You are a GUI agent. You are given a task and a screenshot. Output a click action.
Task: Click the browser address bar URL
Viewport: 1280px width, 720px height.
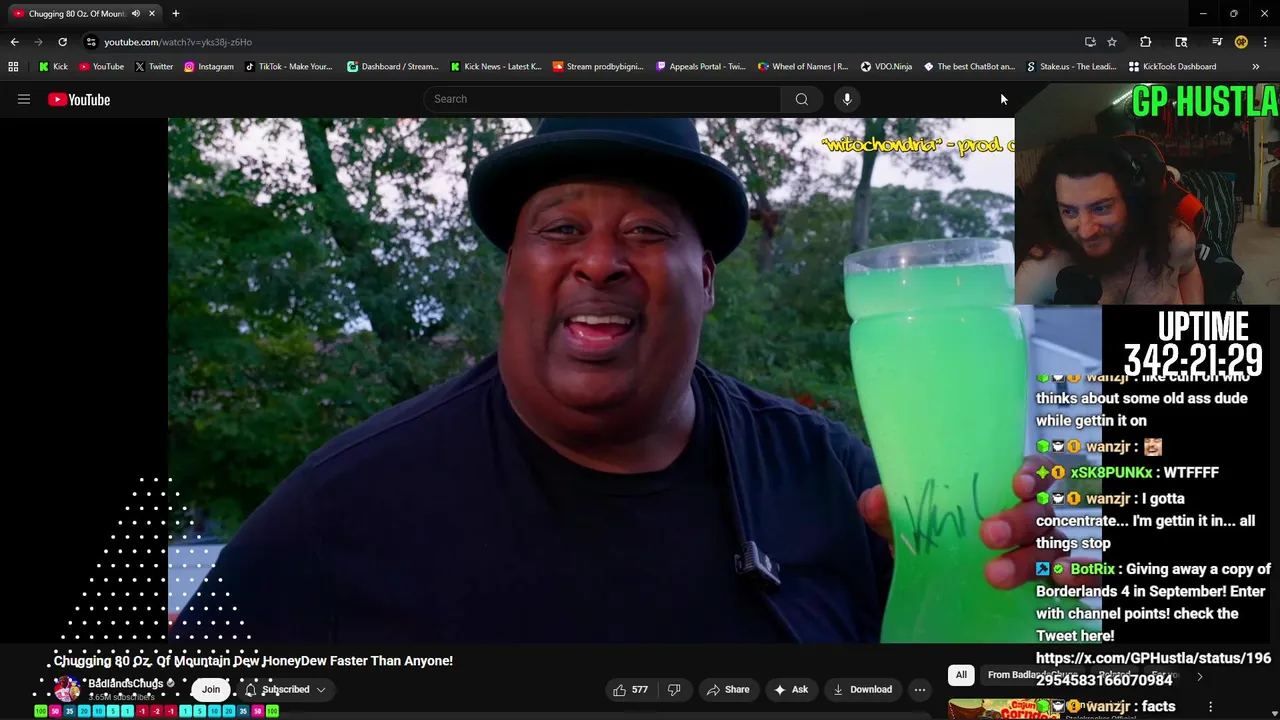click(x=178, y=42)
